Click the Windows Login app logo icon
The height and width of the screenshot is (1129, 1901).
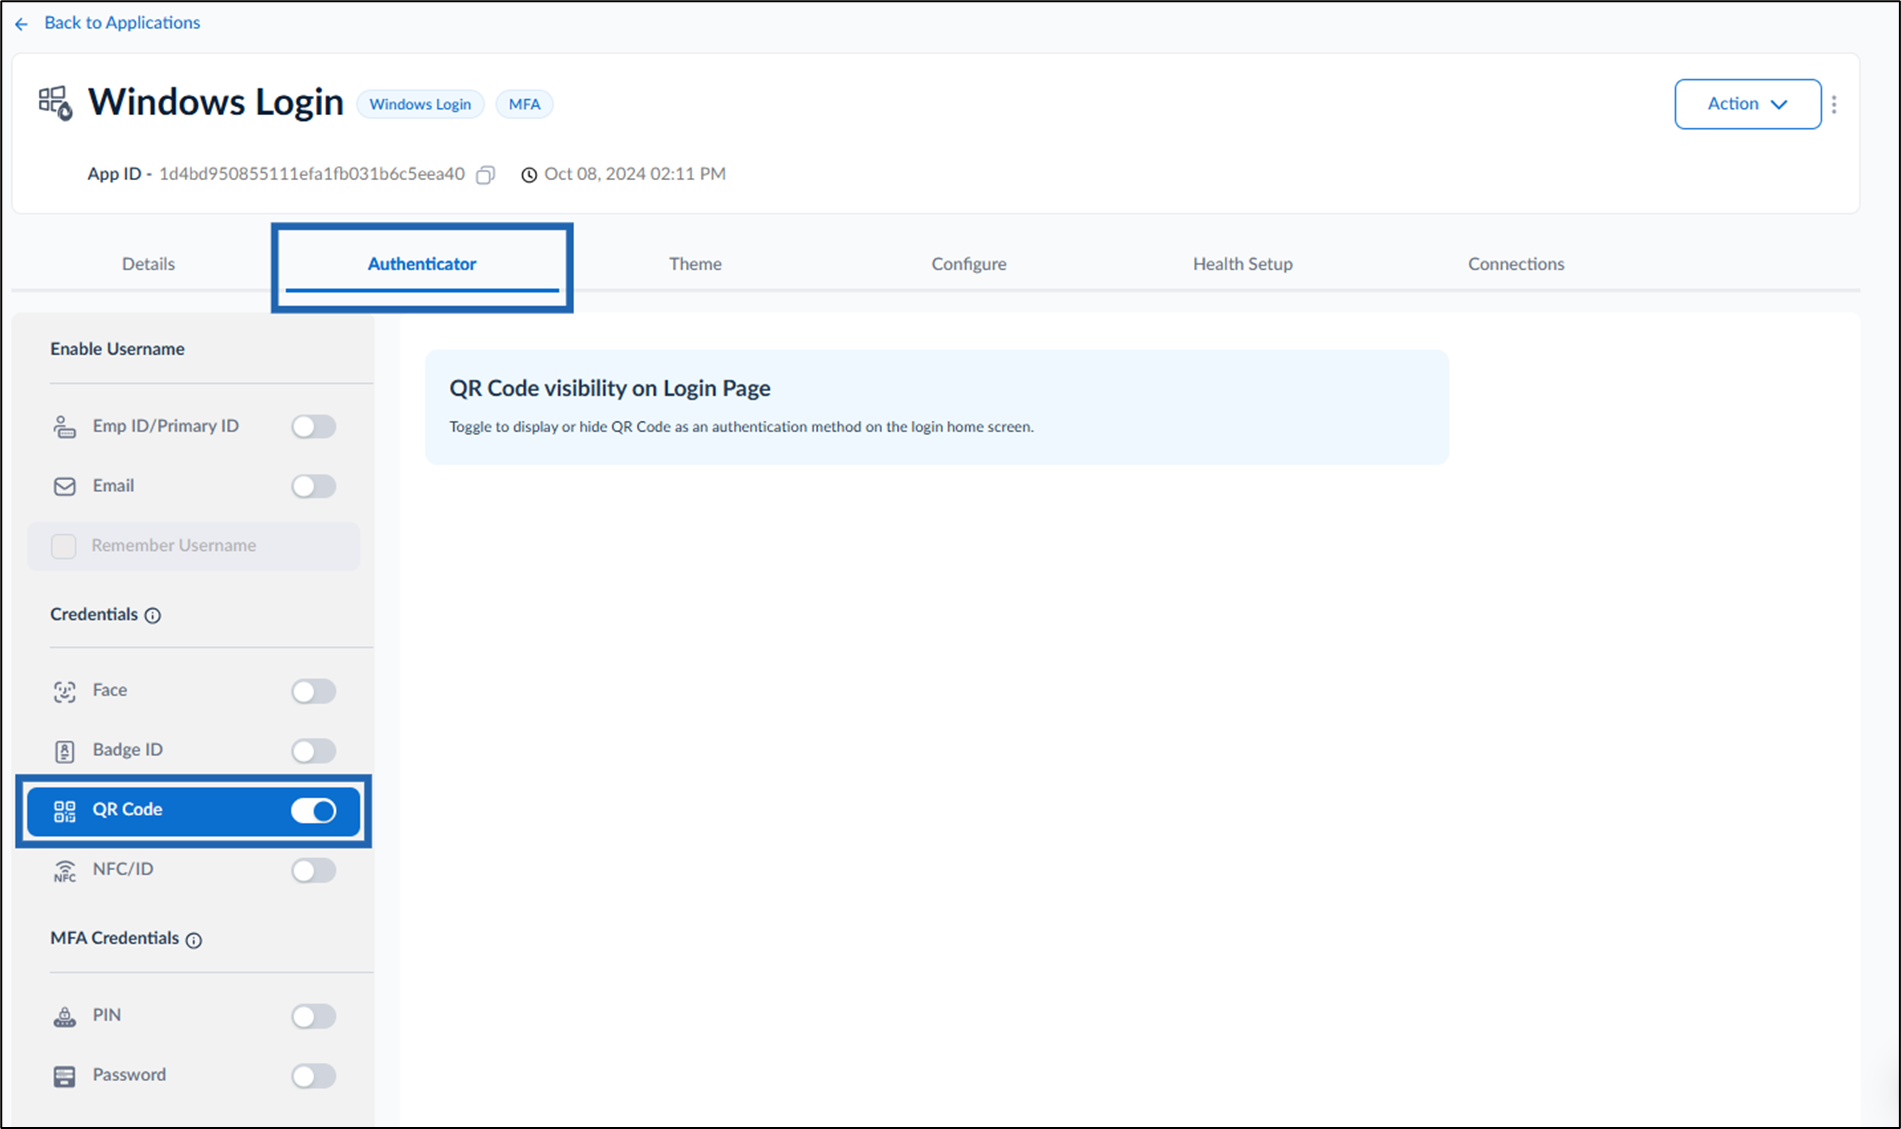[56, 103]
